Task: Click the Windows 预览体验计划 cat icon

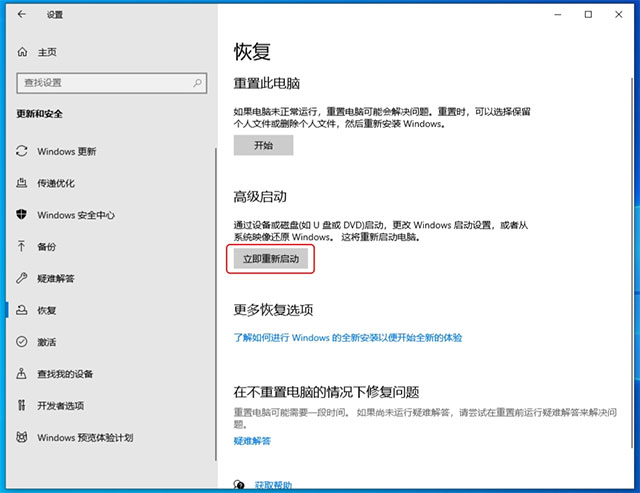Action: 22,437
